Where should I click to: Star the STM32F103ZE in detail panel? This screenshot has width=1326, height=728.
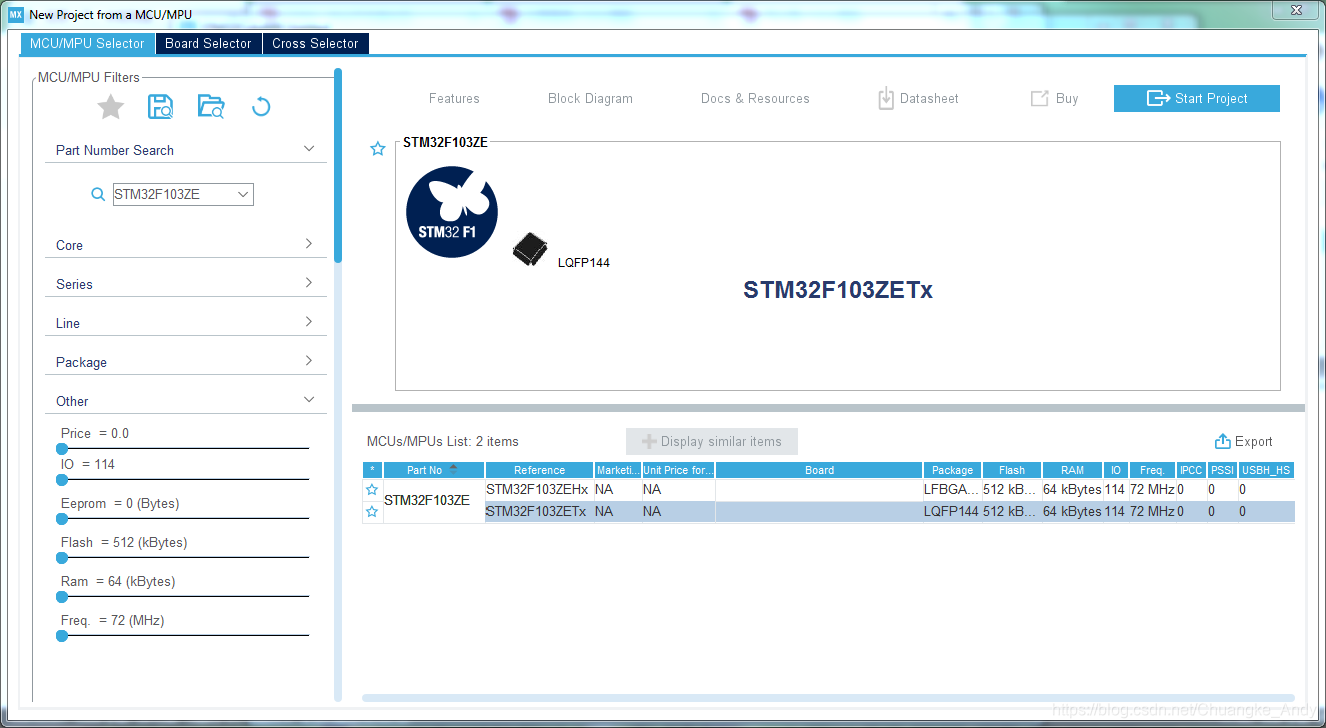(x=378, y=149)
